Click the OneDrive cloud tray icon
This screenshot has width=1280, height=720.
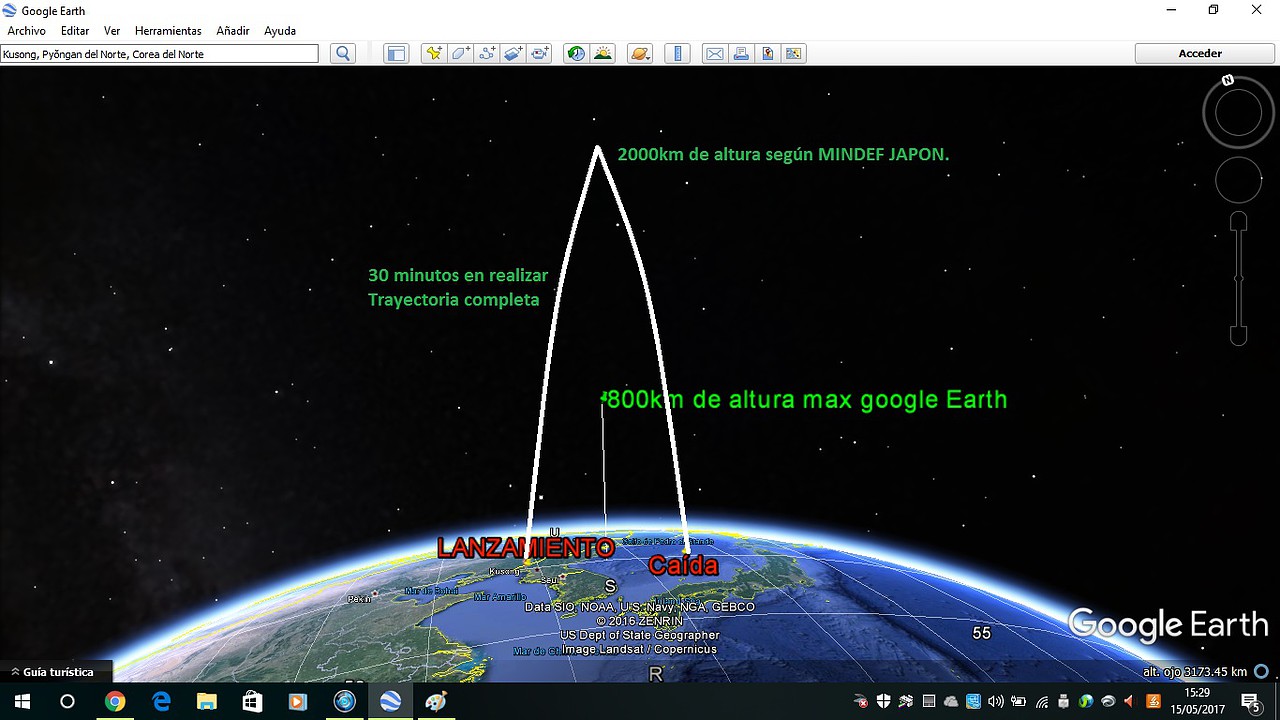(951, 701)
